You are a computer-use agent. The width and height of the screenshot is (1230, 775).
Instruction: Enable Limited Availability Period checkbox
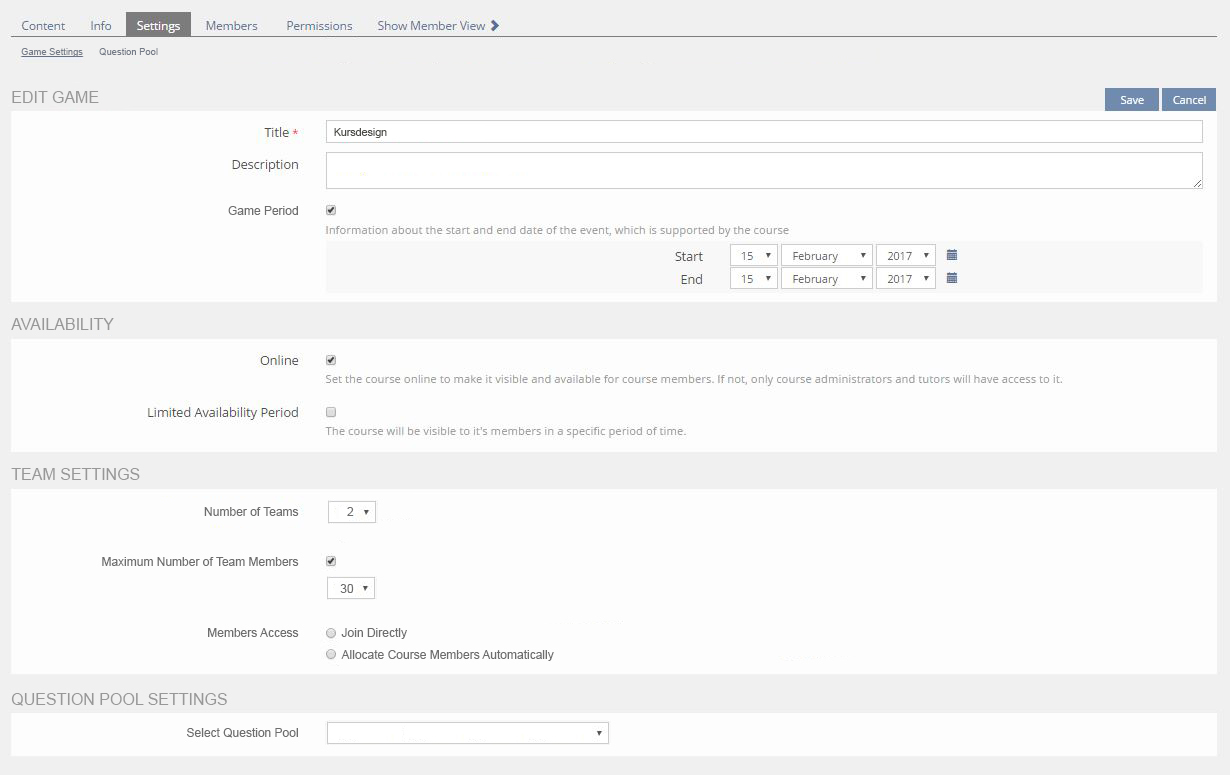pyautogui.click(x=331, y=412)
